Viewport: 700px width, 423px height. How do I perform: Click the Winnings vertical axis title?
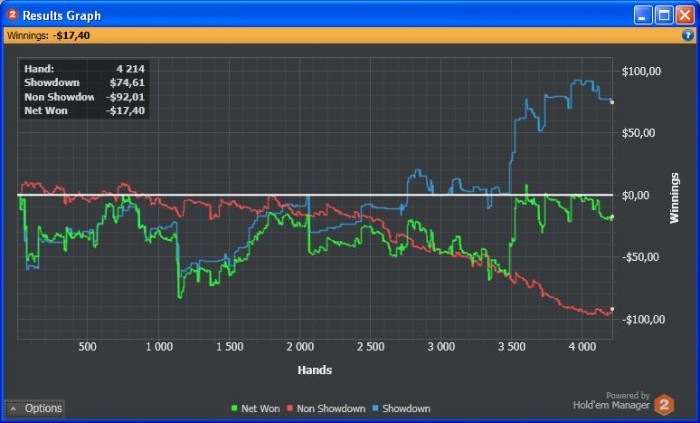click(674, 198)
